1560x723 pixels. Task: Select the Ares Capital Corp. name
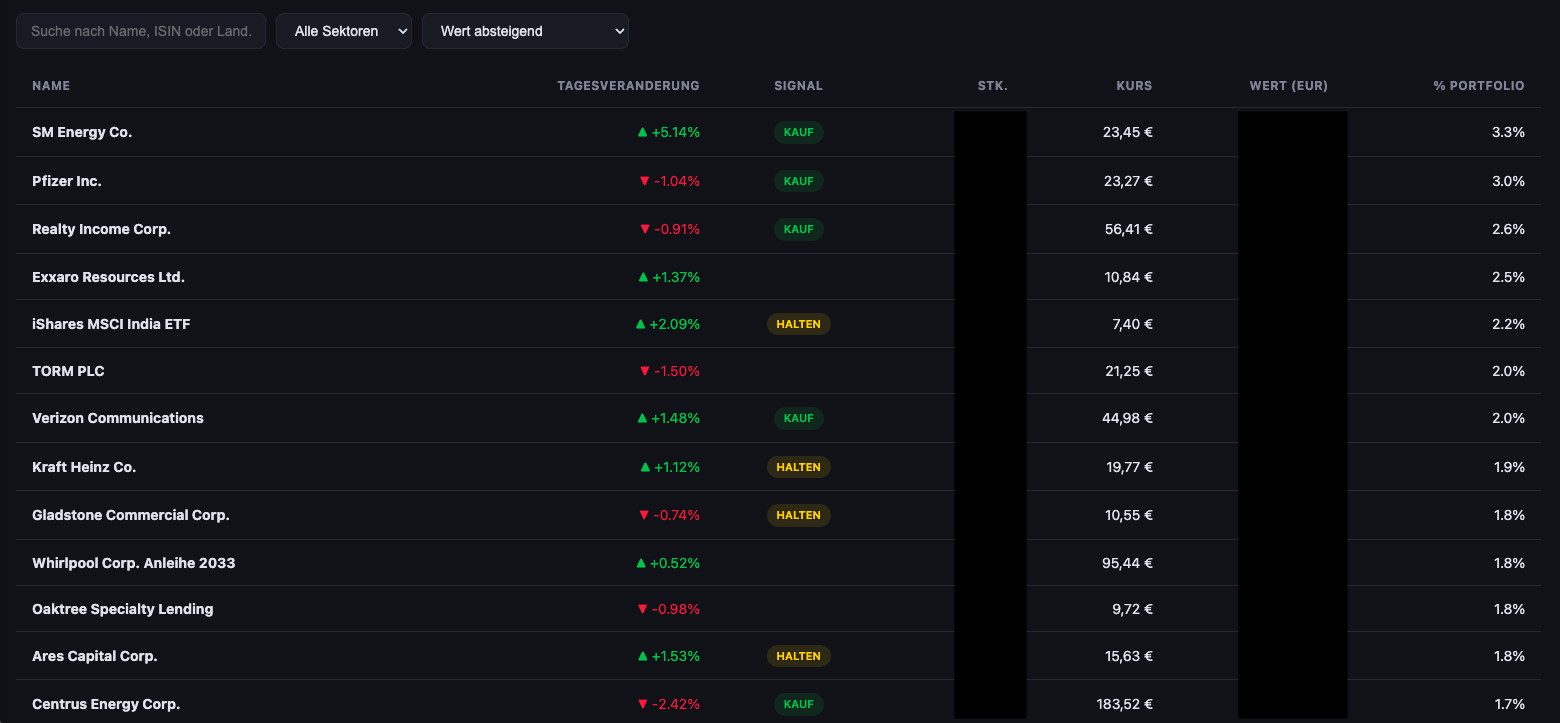point(95,656)
